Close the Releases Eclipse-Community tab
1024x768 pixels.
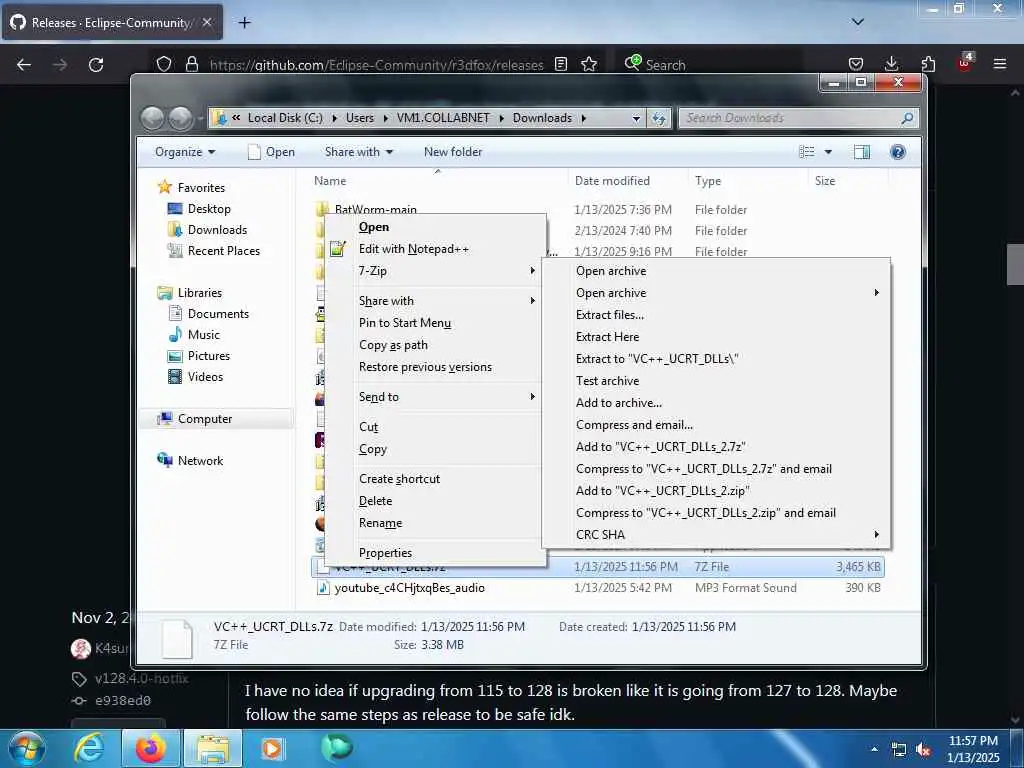207,22
